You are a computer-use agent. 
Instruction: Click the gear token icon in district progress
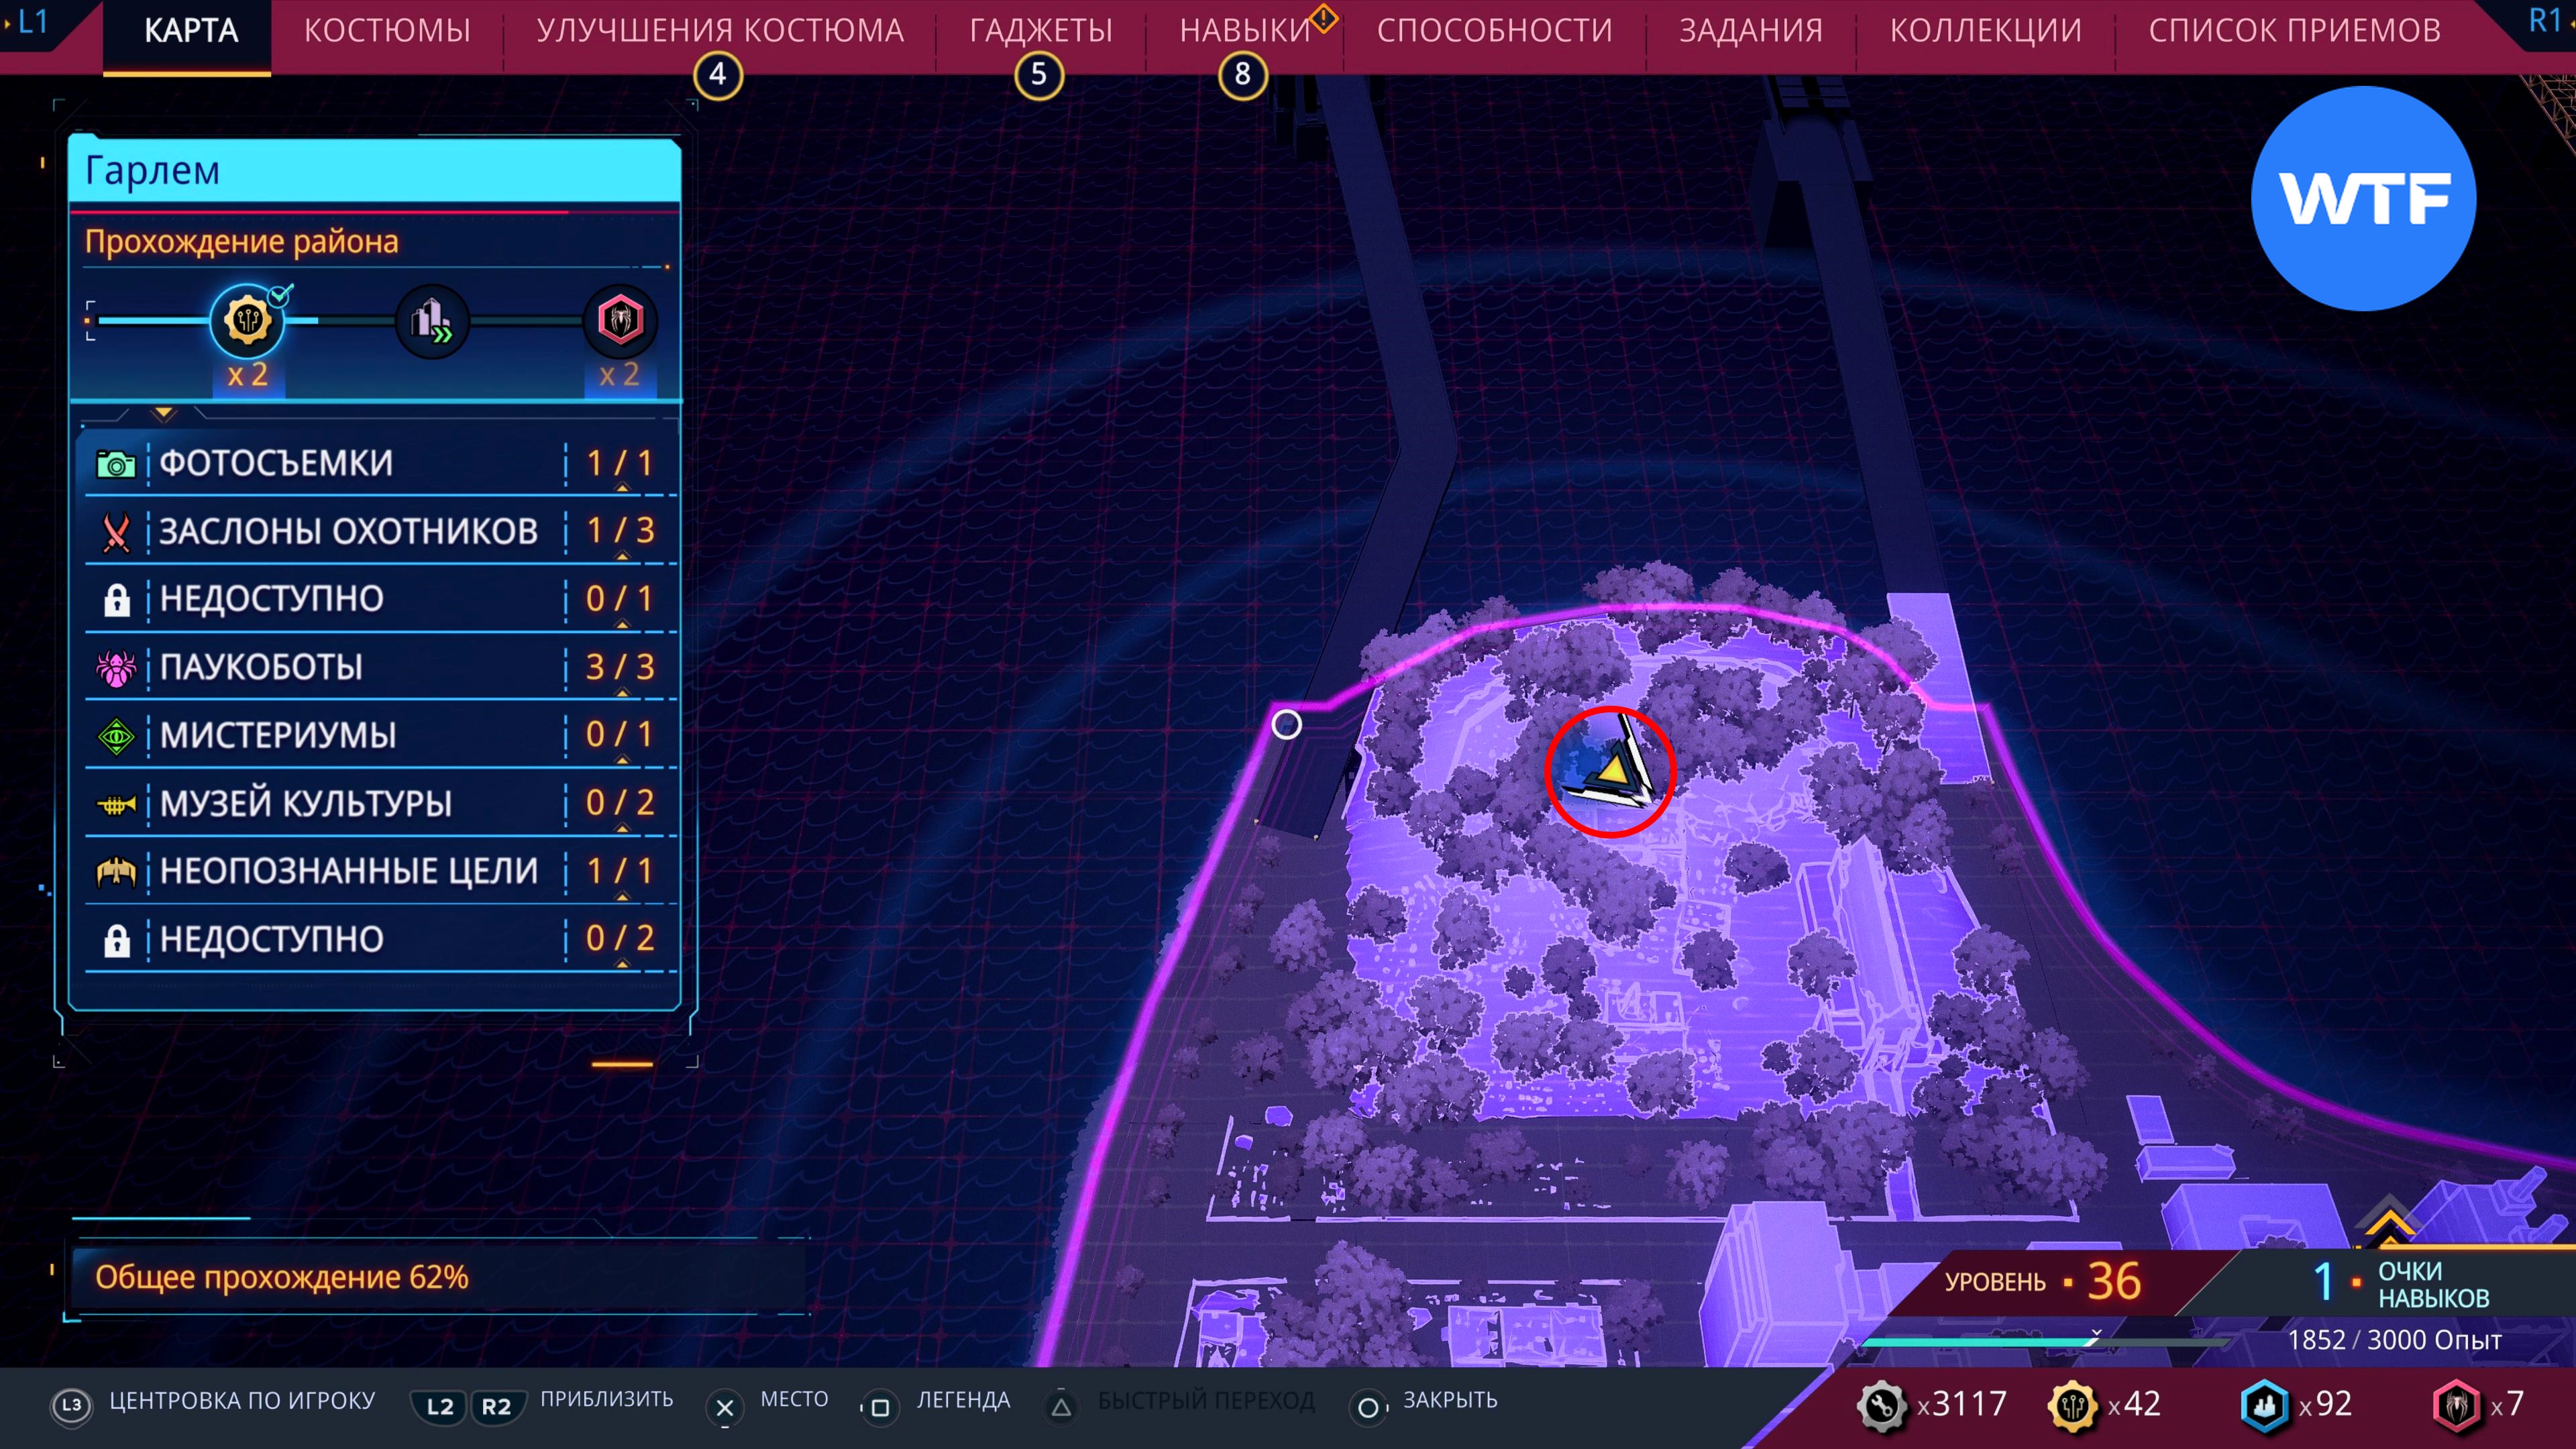(x=247, y=321)
